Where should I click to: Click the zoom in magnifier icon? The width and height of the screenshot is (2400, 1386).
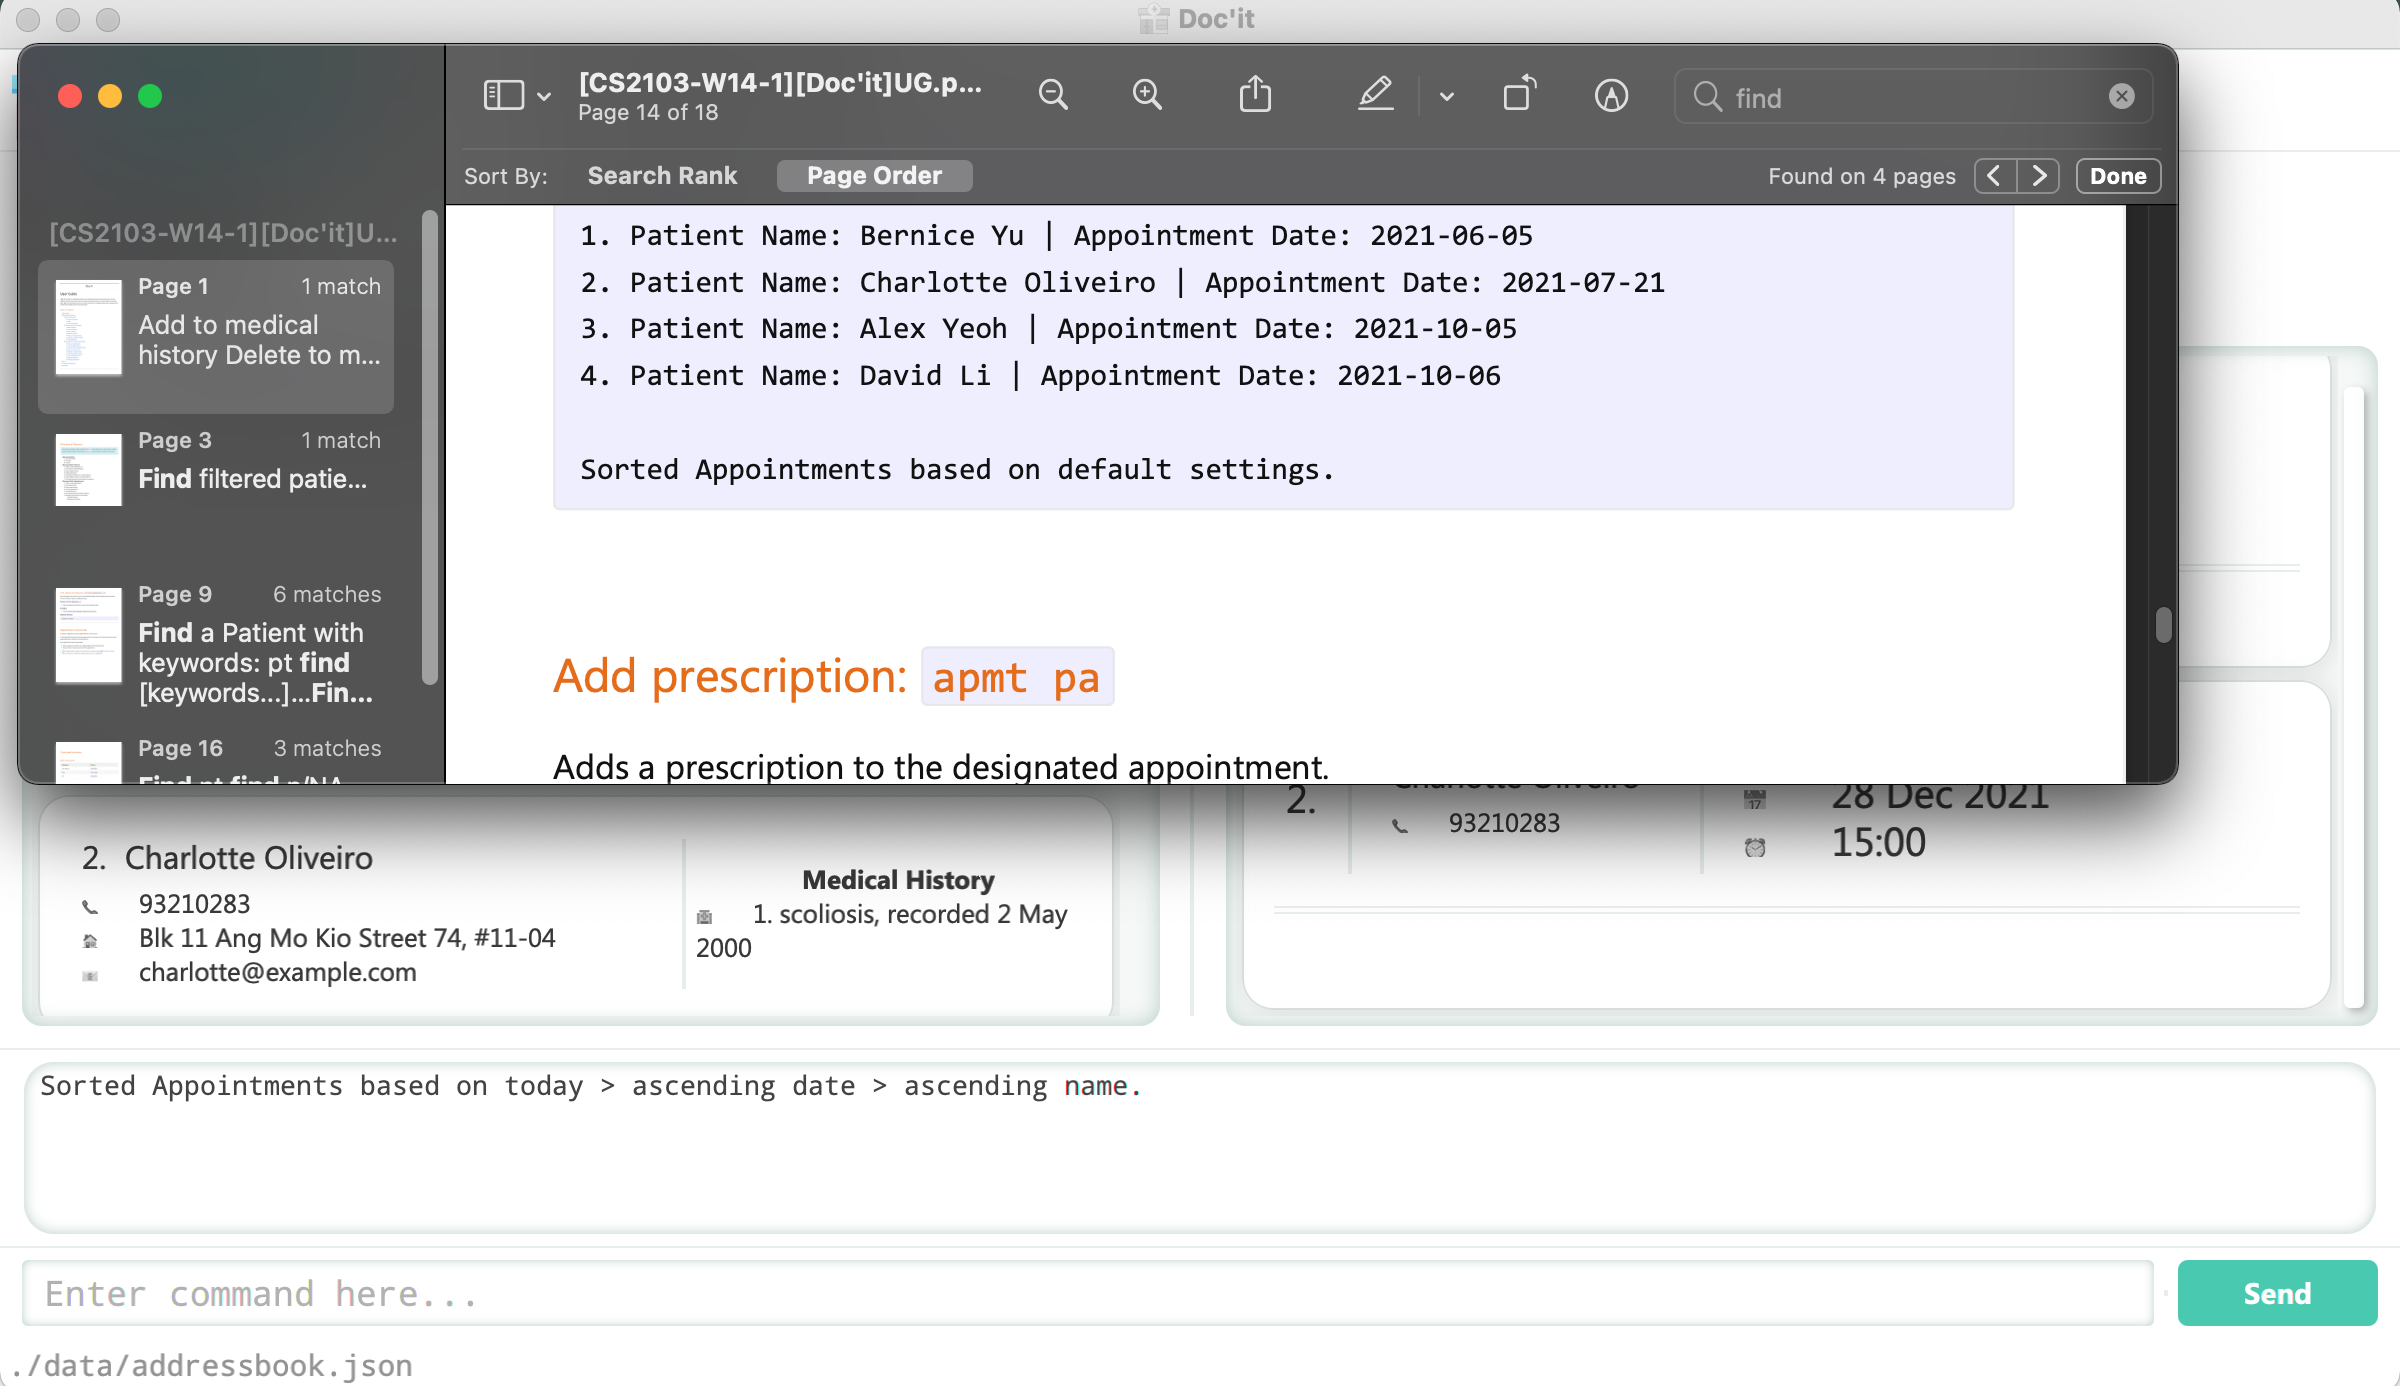(x=1147, y=95)
